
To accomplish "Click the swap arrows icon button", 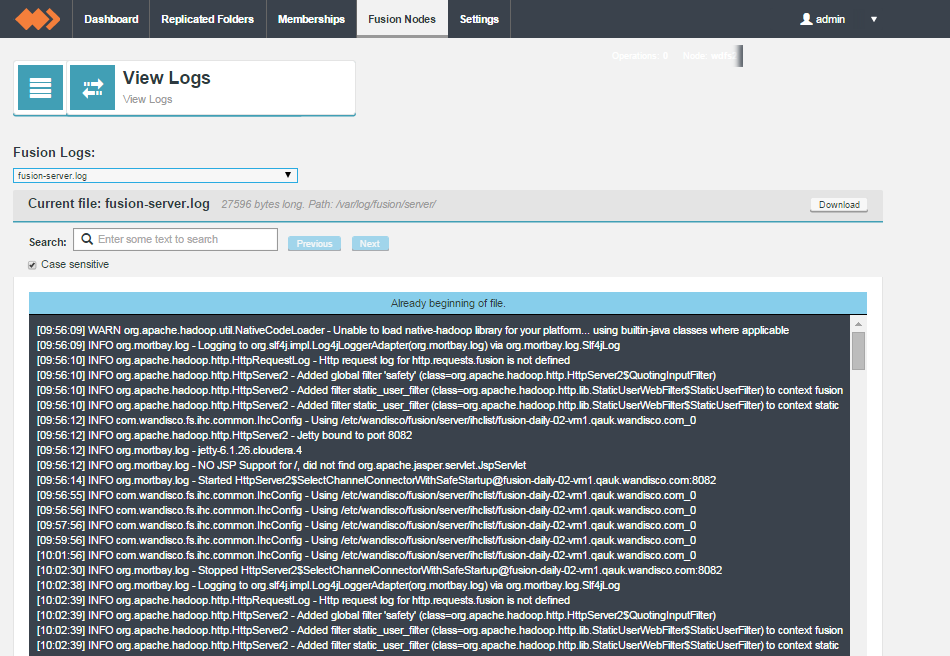I will (x=93, y=88).
